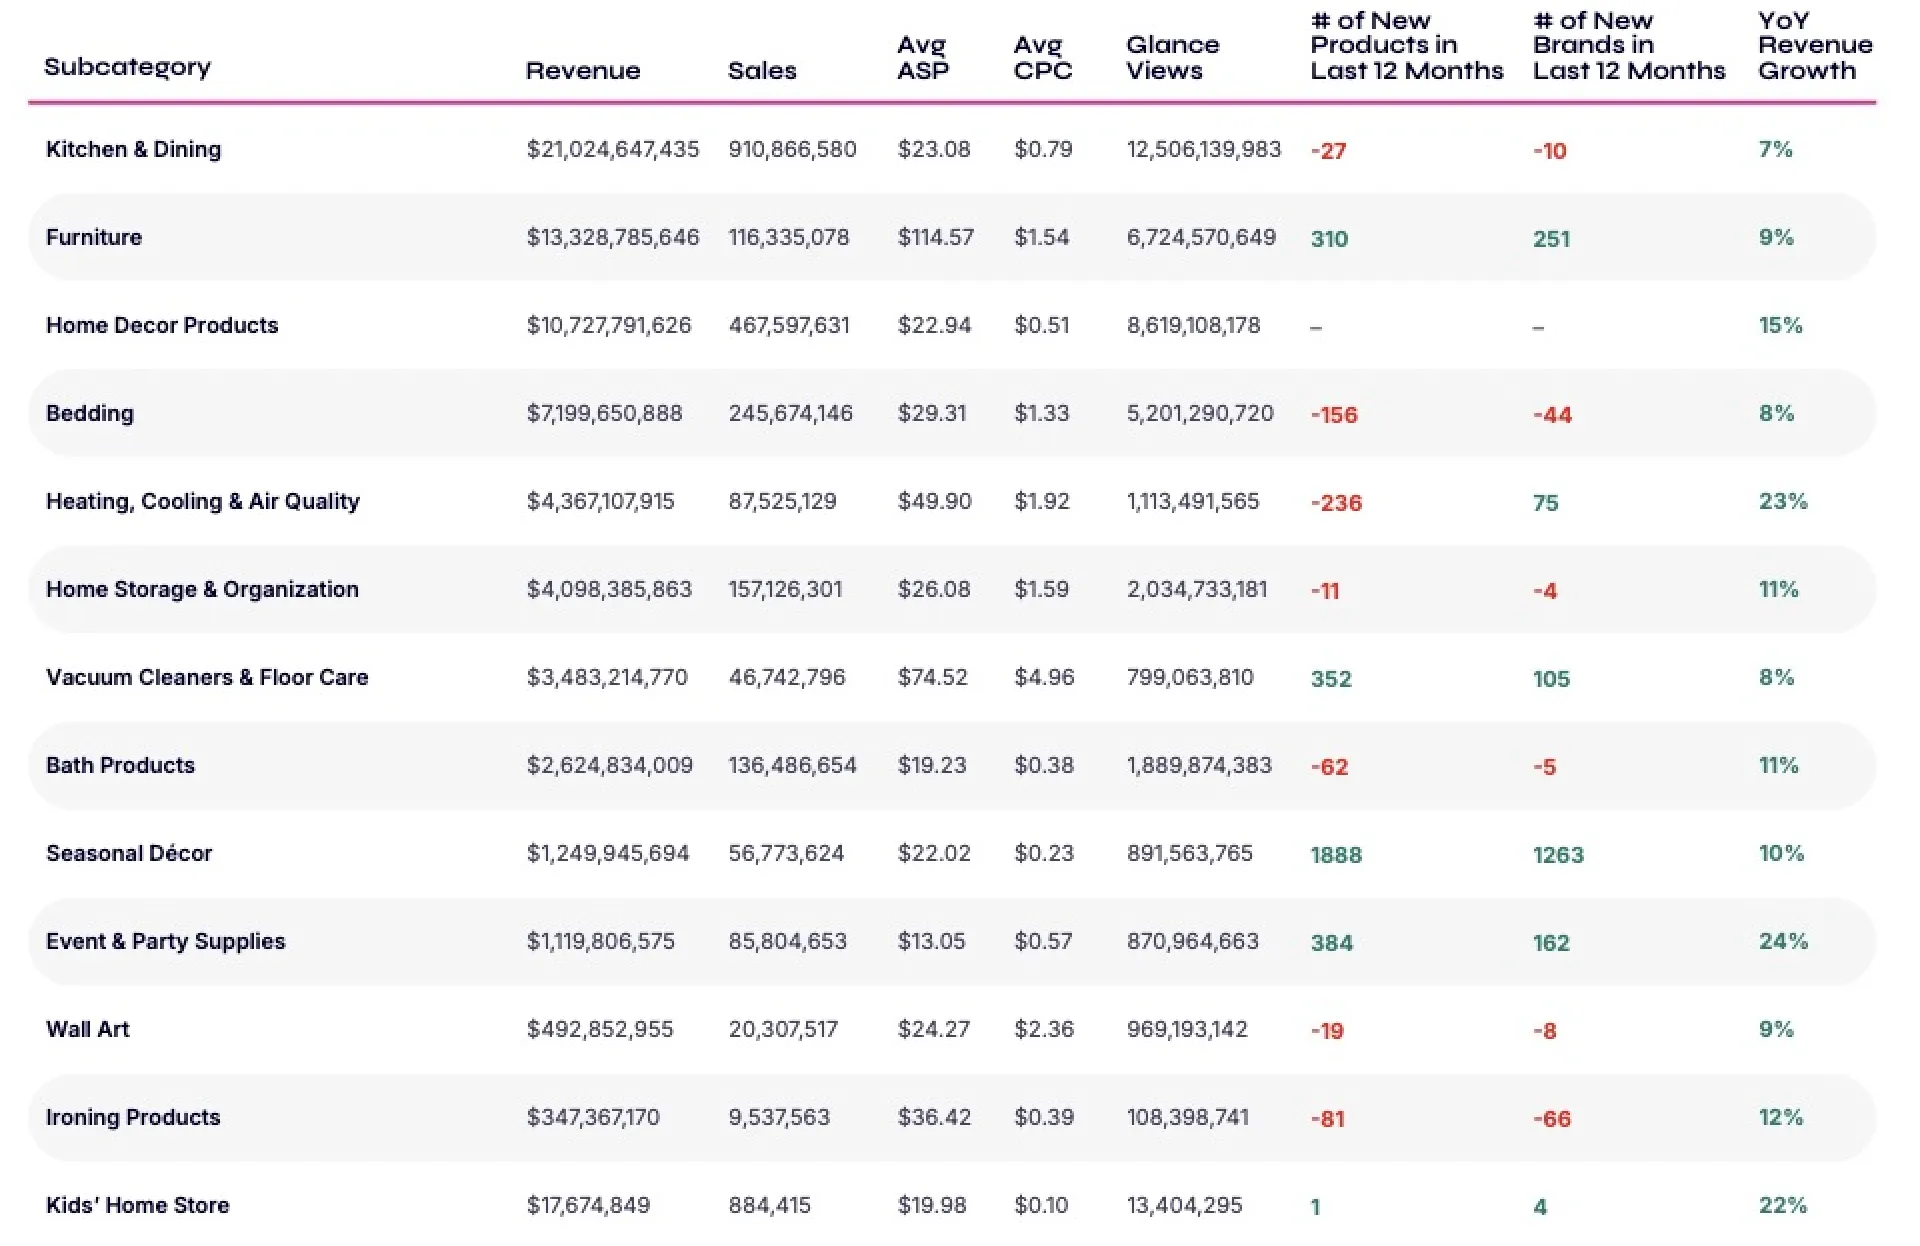
Task: Click Kitchen & Dining glance views 12,506,139,983
Action: pyautogui.click(x=1204, y=149)
